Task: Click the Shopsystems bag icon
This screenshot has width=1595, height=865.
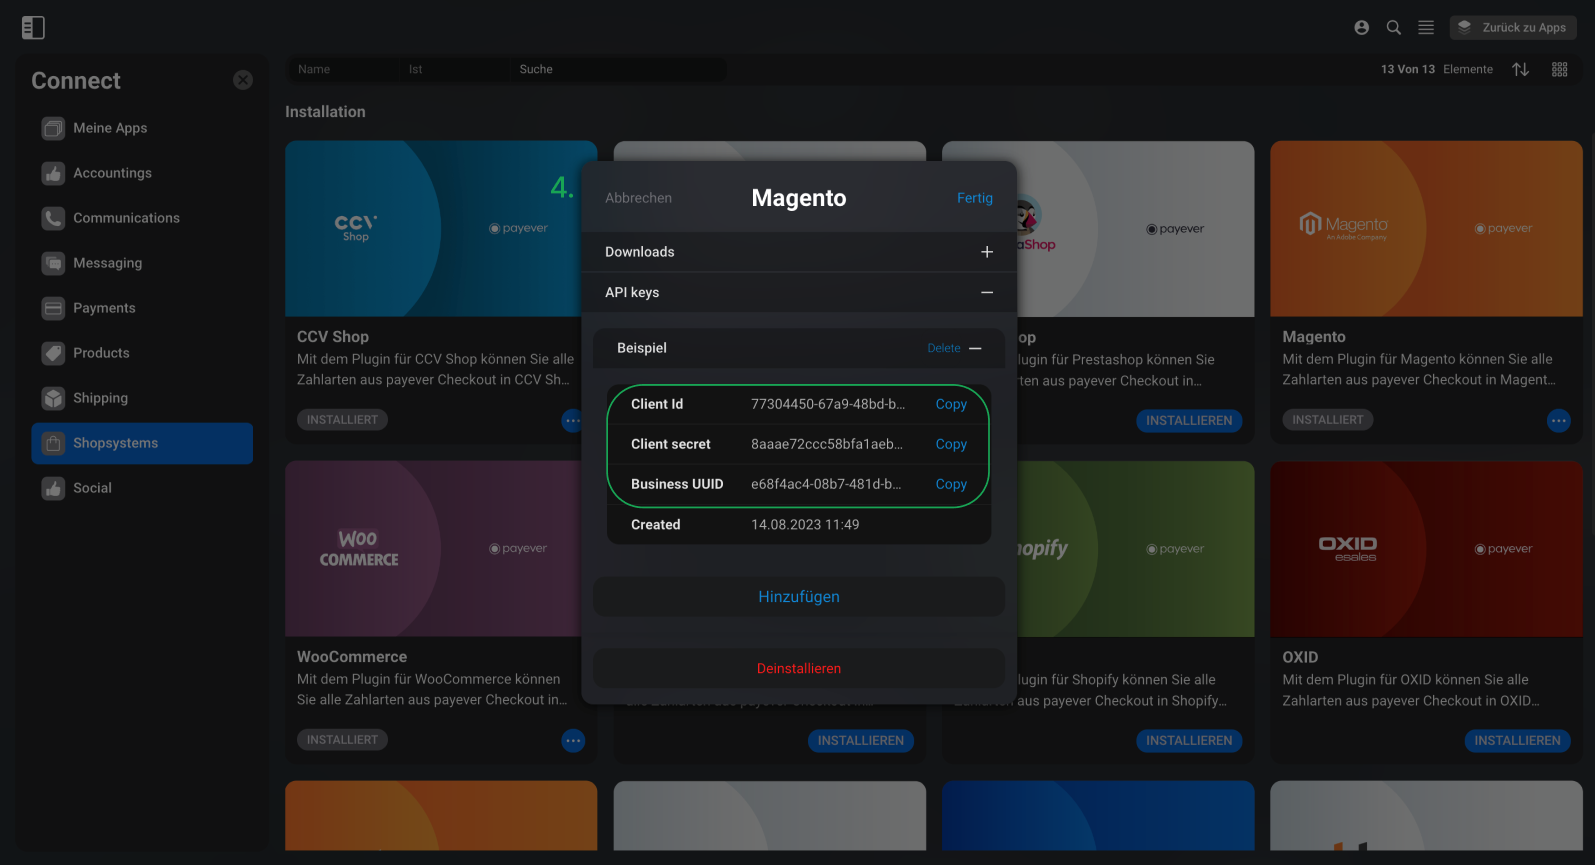Action: point(53,443)
